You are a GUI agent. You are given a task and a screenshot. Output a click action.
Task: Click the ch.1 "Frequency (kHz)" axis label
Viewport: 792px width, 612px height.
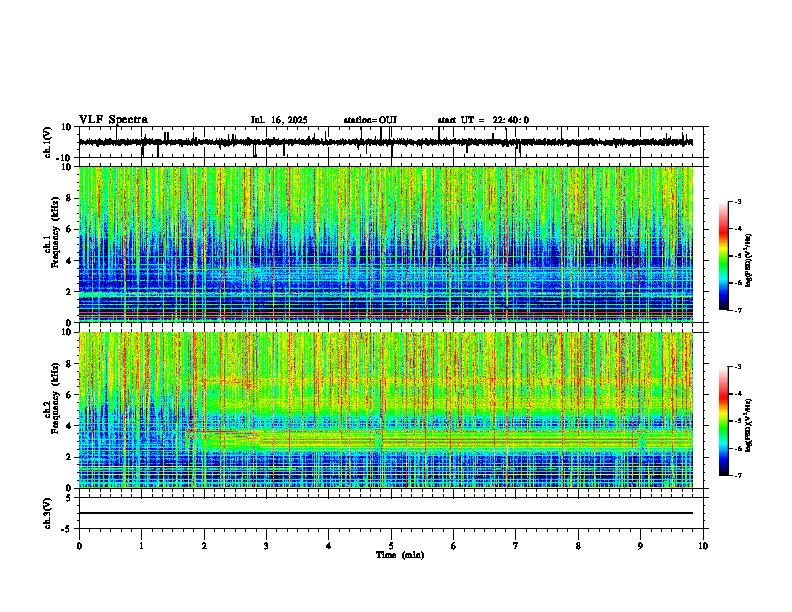(x=55, y=233)
